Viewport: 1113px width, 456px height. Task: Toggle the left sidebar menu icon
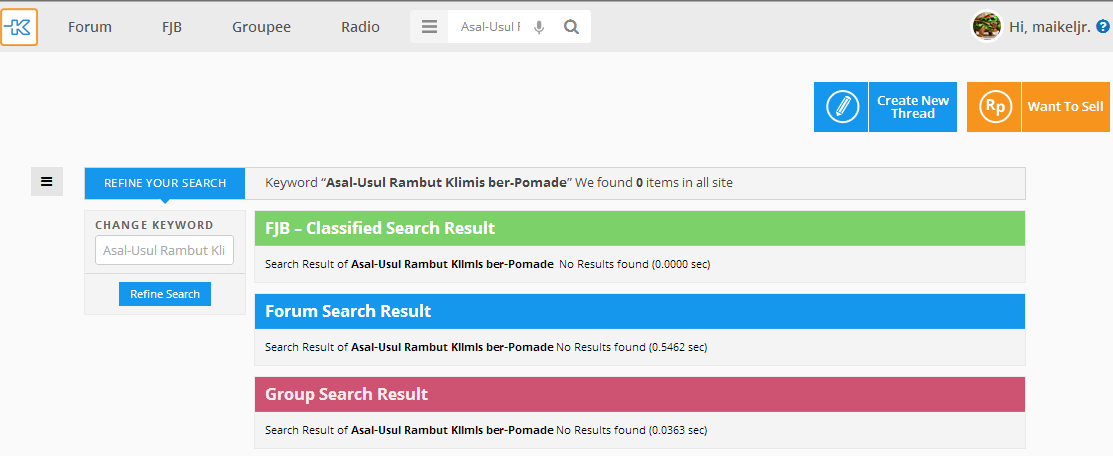47,181
